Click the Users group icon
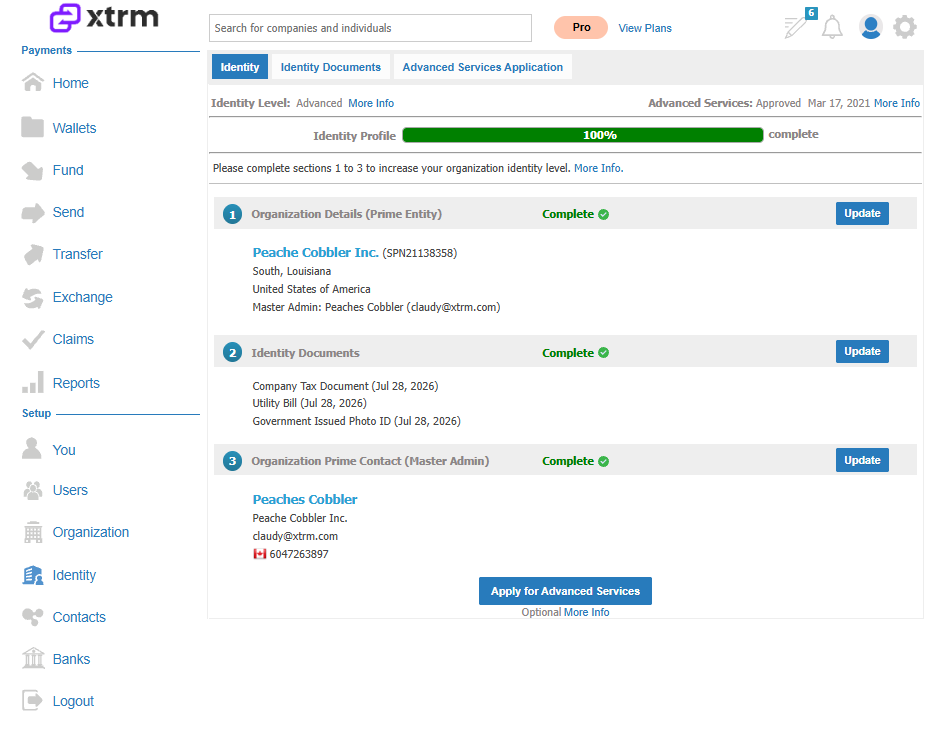Image resolution: width=945 pixels, height=736 pixels. pos(33,491)
